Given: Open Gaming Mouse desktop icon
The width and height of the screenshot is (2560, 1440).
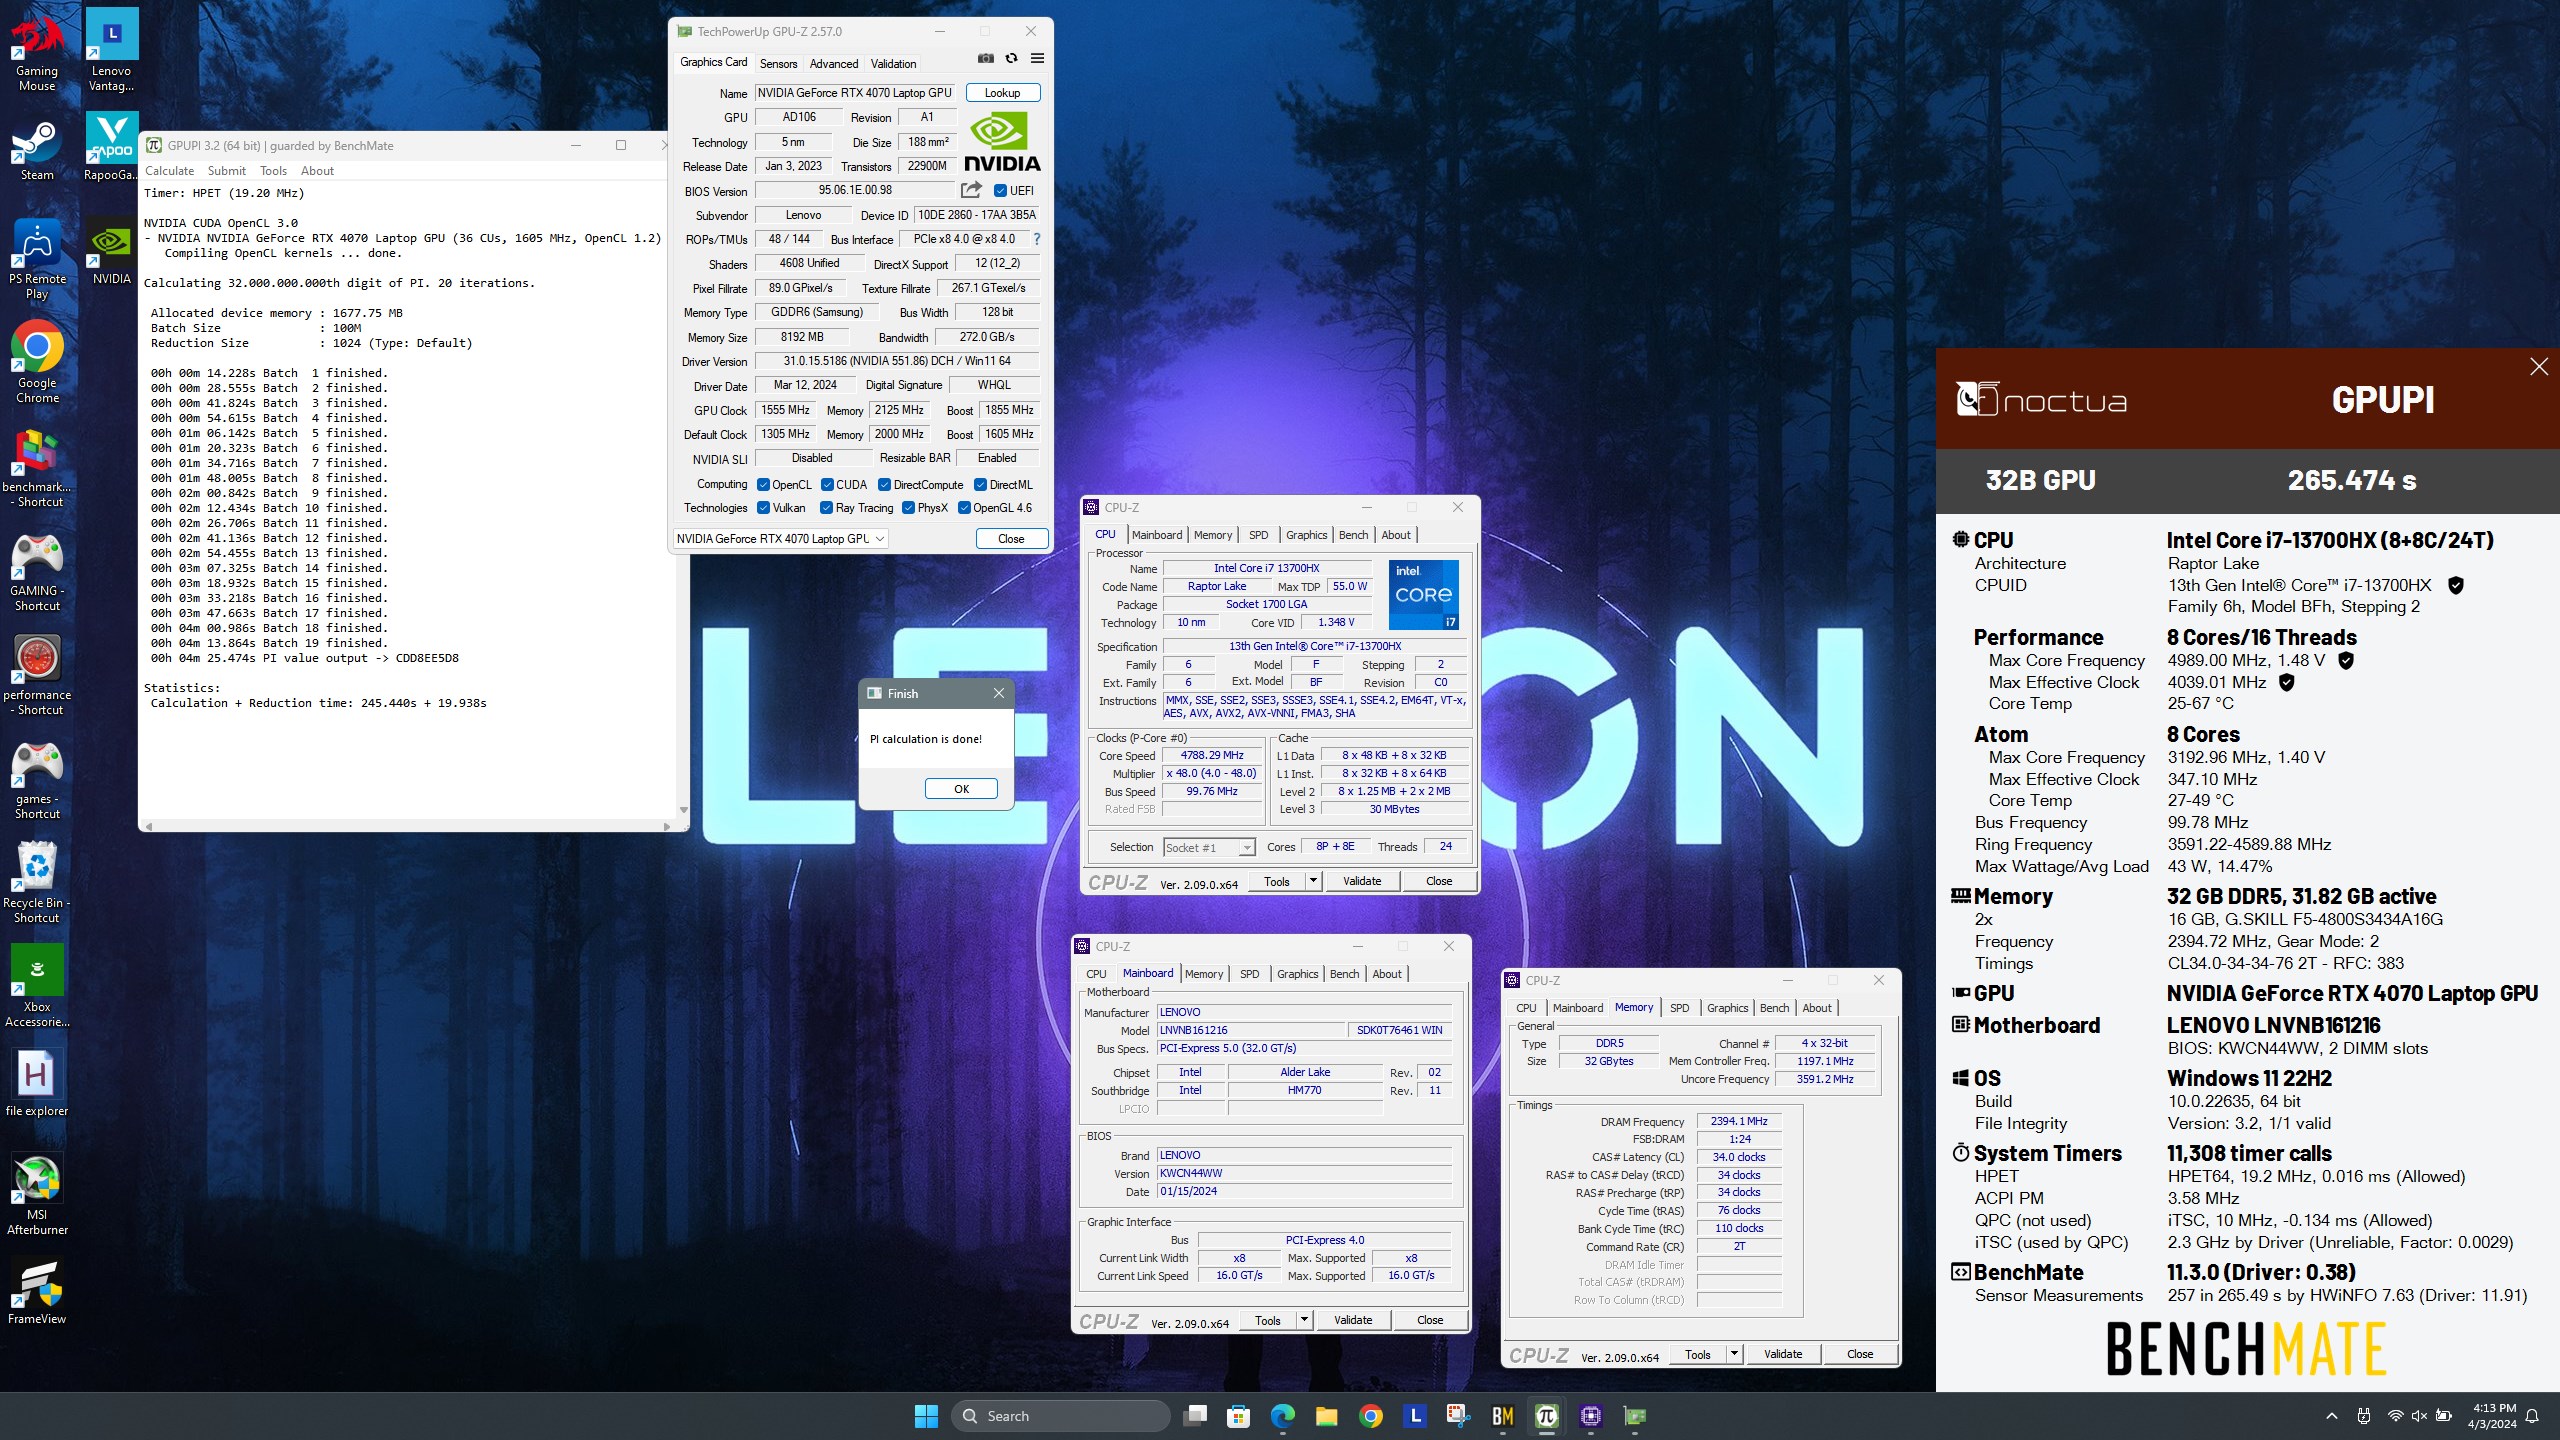Looking at the screenshot, I should pyautogui.click(x=37, y=52).
